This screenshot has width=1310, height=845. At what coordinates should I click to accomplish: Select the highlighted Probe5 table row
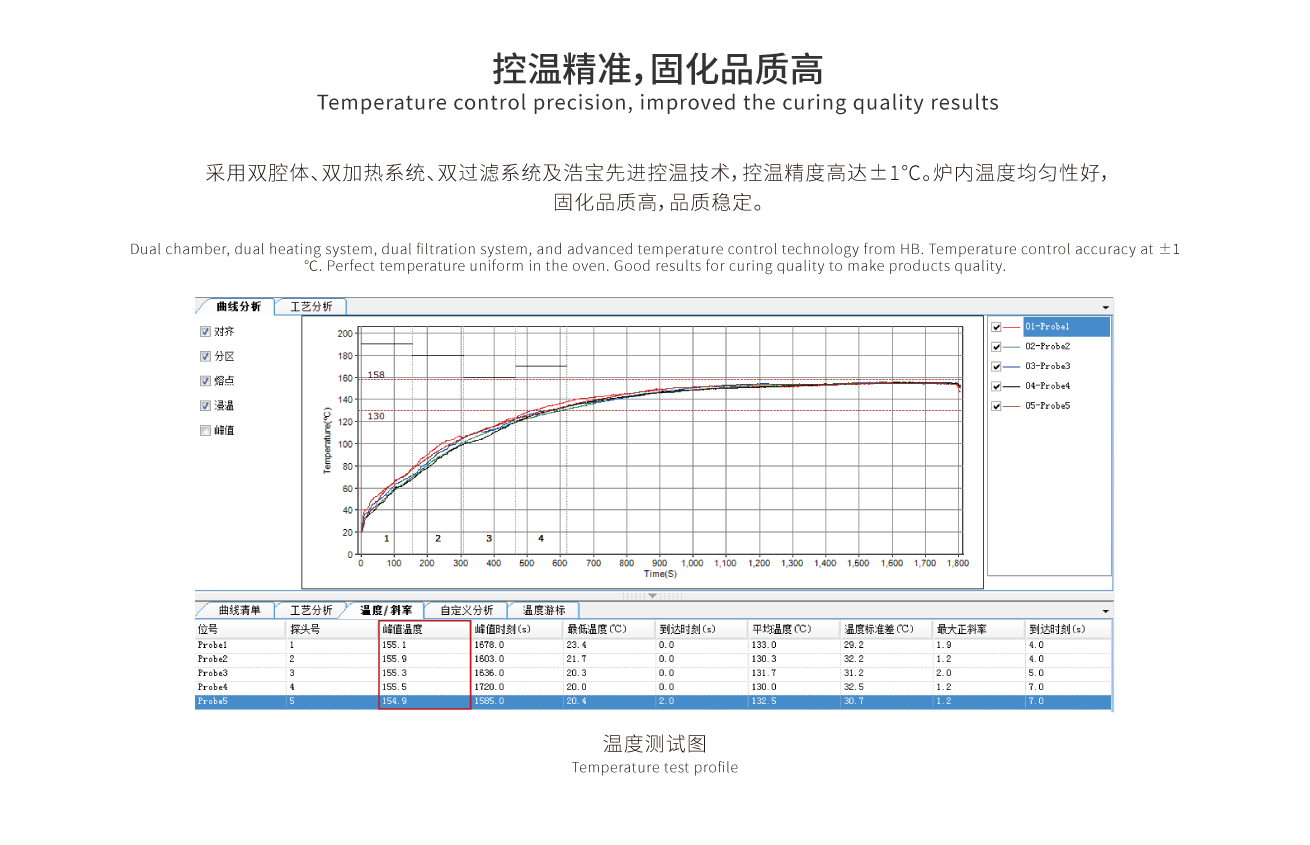tap(653, 702)
